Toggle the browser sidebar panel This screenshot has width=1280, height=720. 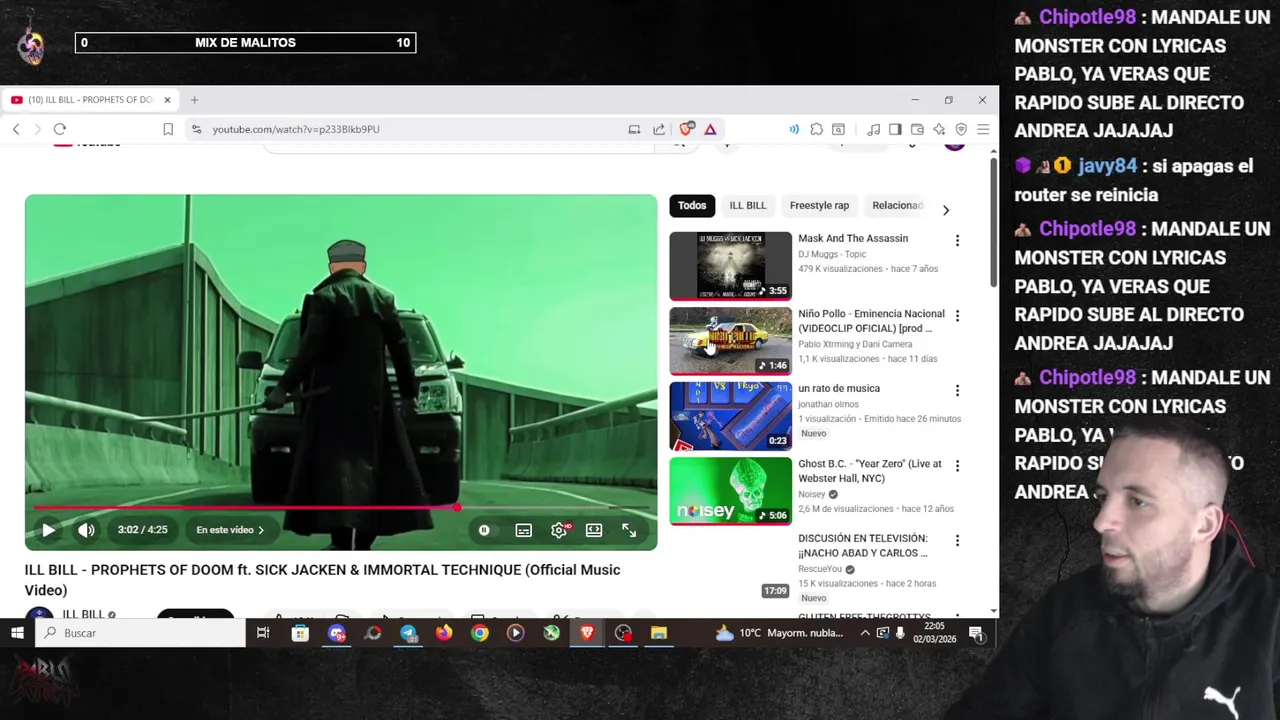[x=895, y=129]
